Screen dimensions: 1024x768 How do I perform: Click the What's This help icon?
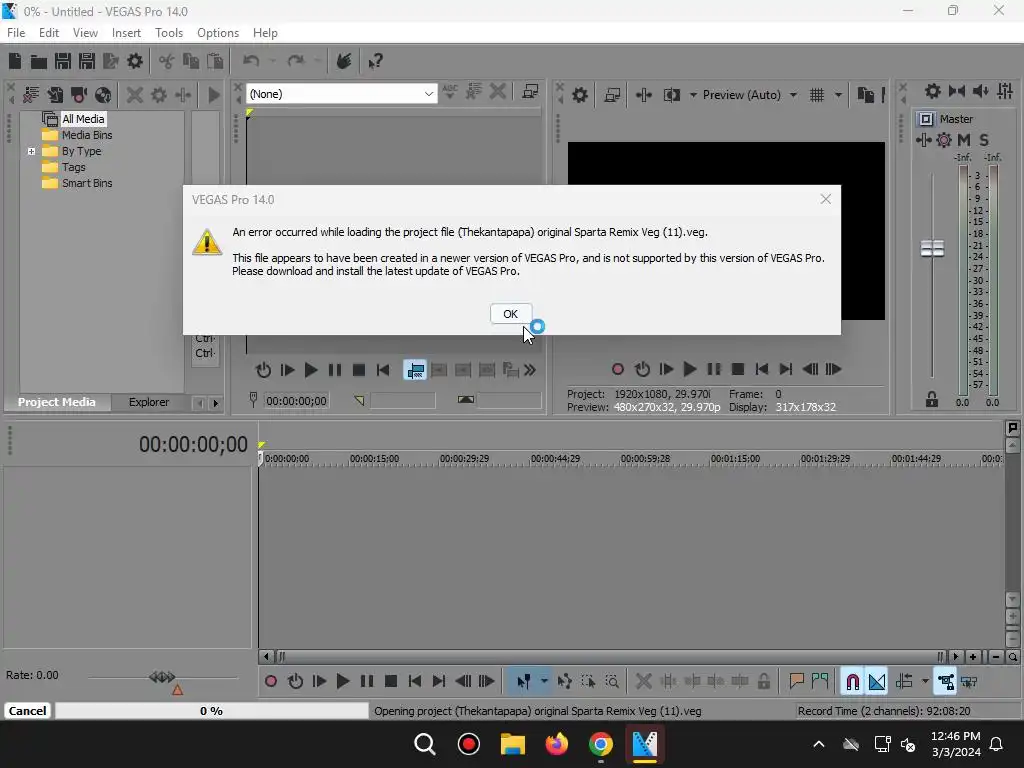(x=375, y=61)
